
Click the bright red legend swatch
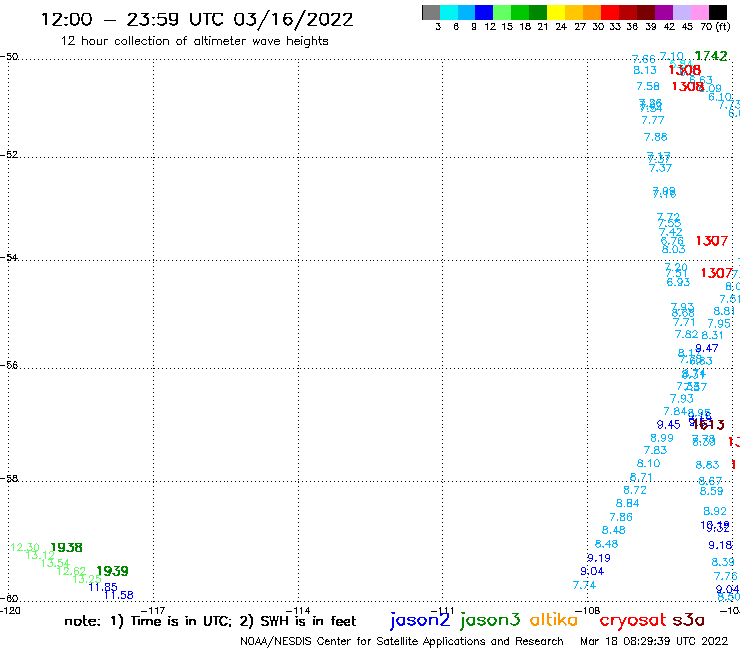tap(610, 12)
